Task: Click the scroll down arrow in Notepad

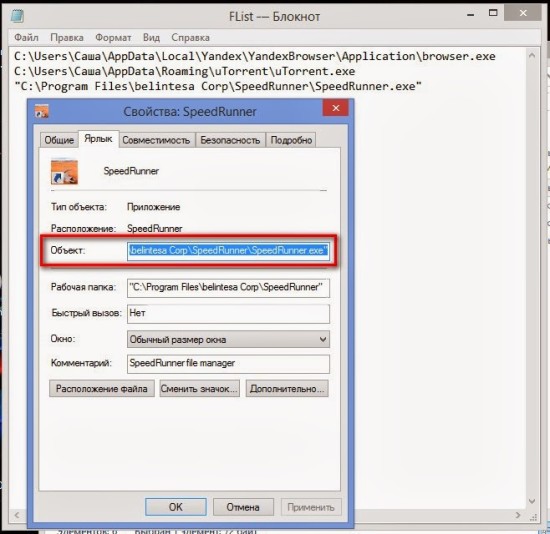Action: (532, 501)
